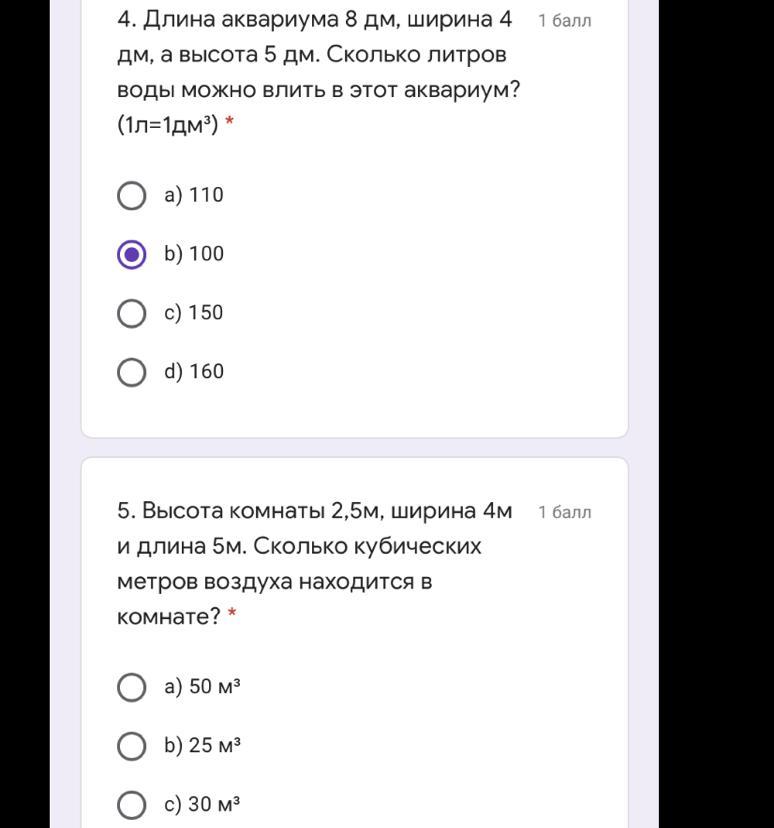774x828 pixels.
Task: Click the "b) 25 м³" label text
Action: click(203, 747)
